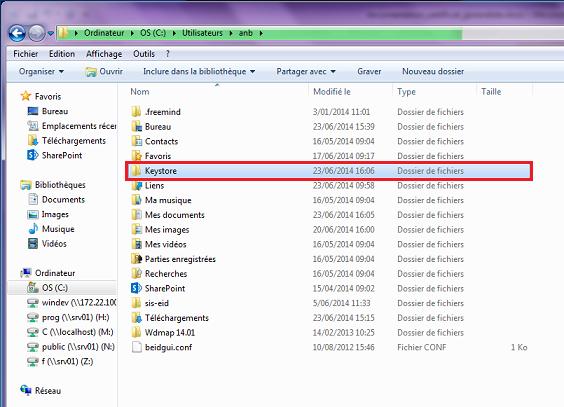Viewport: 564px width, 407px height.
Task: Click the Graver toolbar button
Action: (369, 72)
